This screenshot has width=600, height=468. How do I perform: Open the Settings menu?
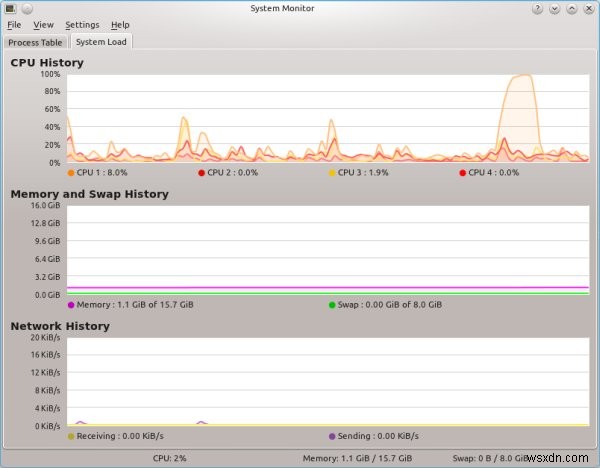(82, 24)
